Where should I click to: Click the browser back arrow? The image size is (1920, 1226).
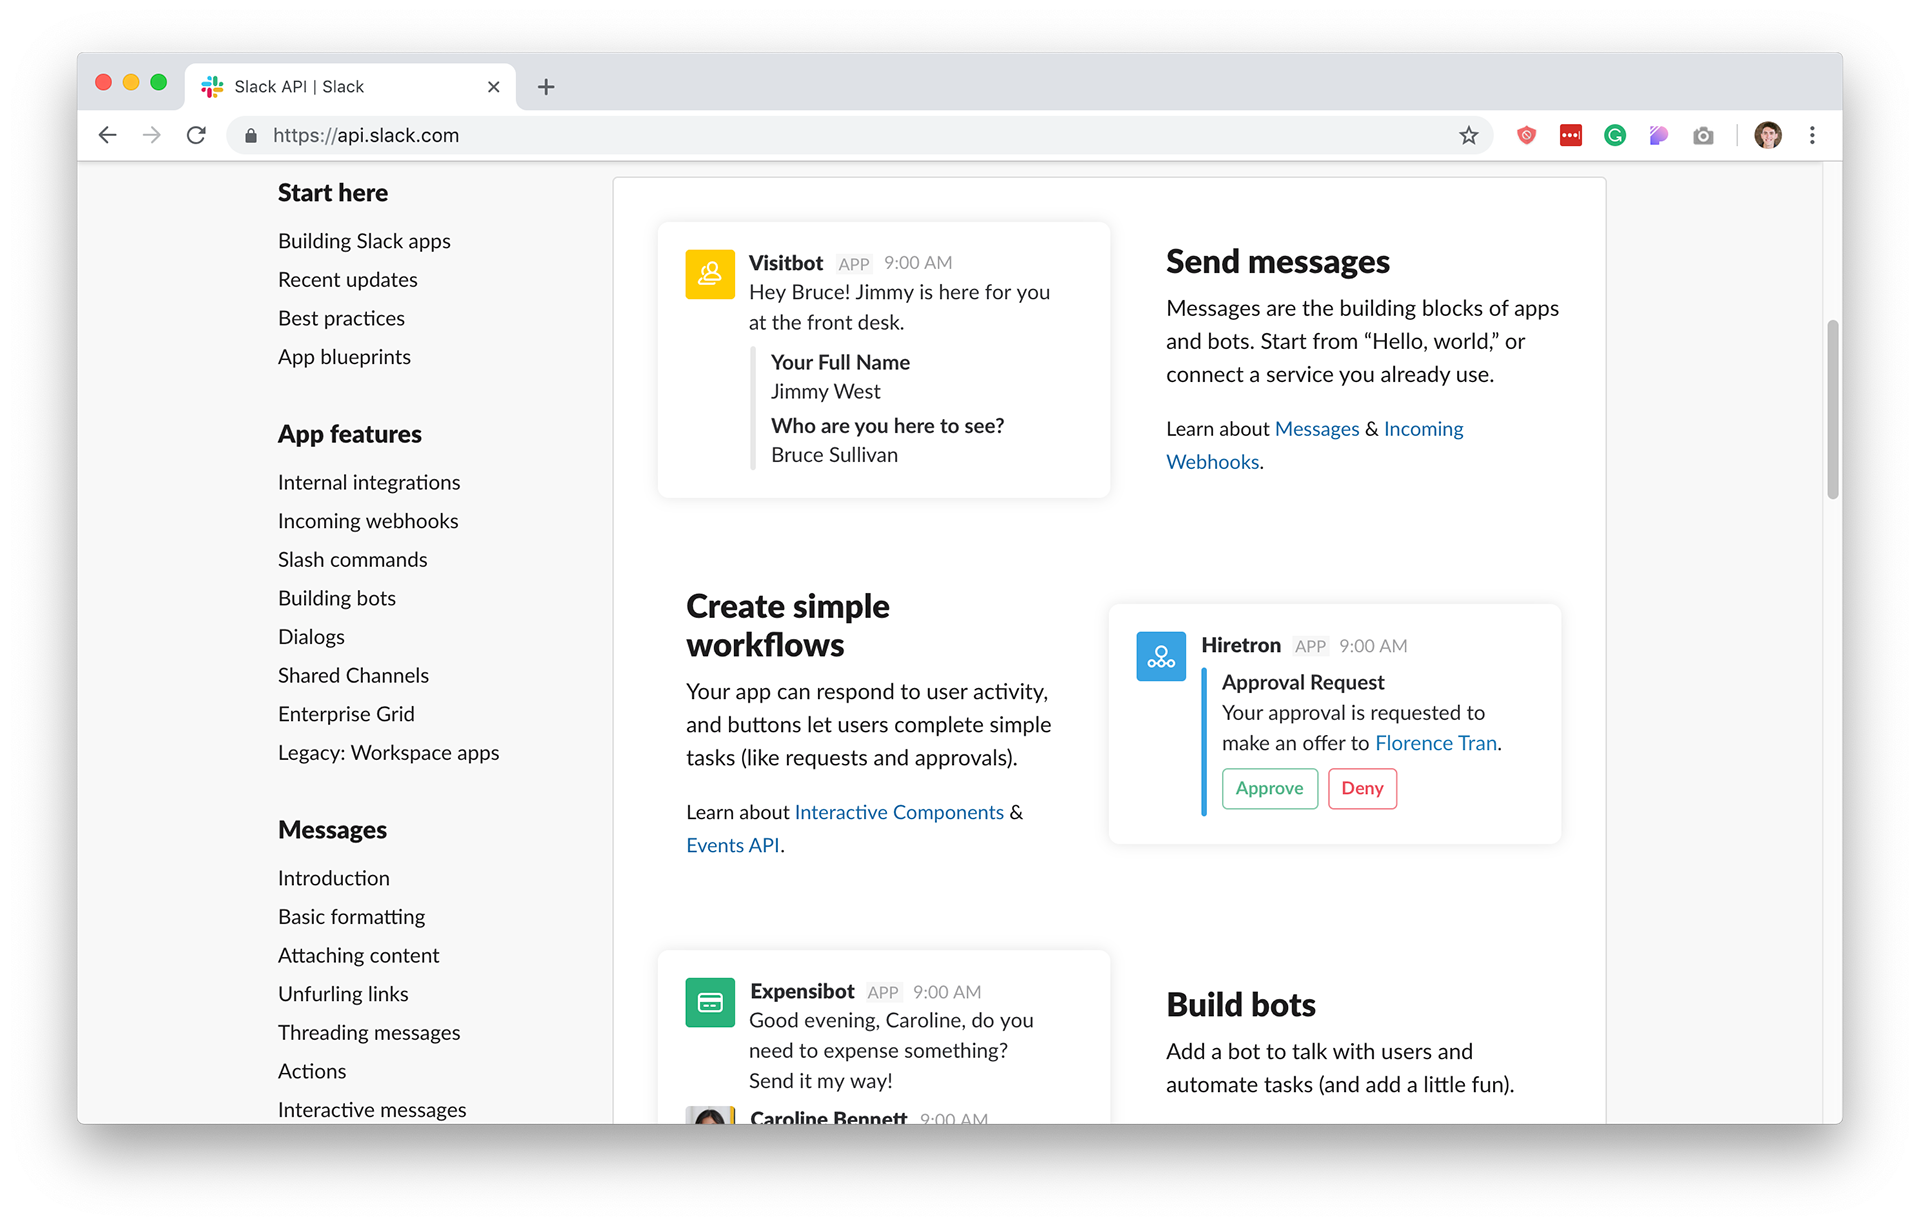tap(108, 135)
